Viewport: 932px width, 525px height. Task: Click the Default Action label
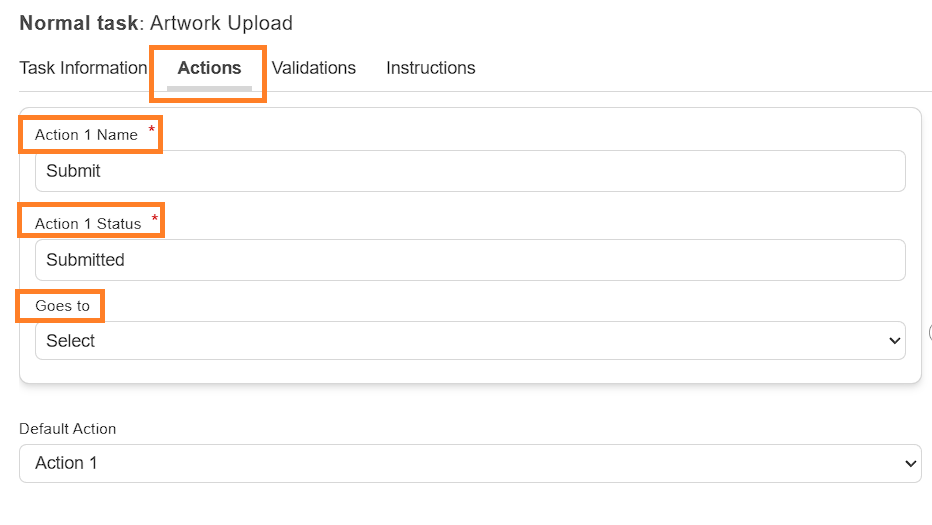(68, 429)
